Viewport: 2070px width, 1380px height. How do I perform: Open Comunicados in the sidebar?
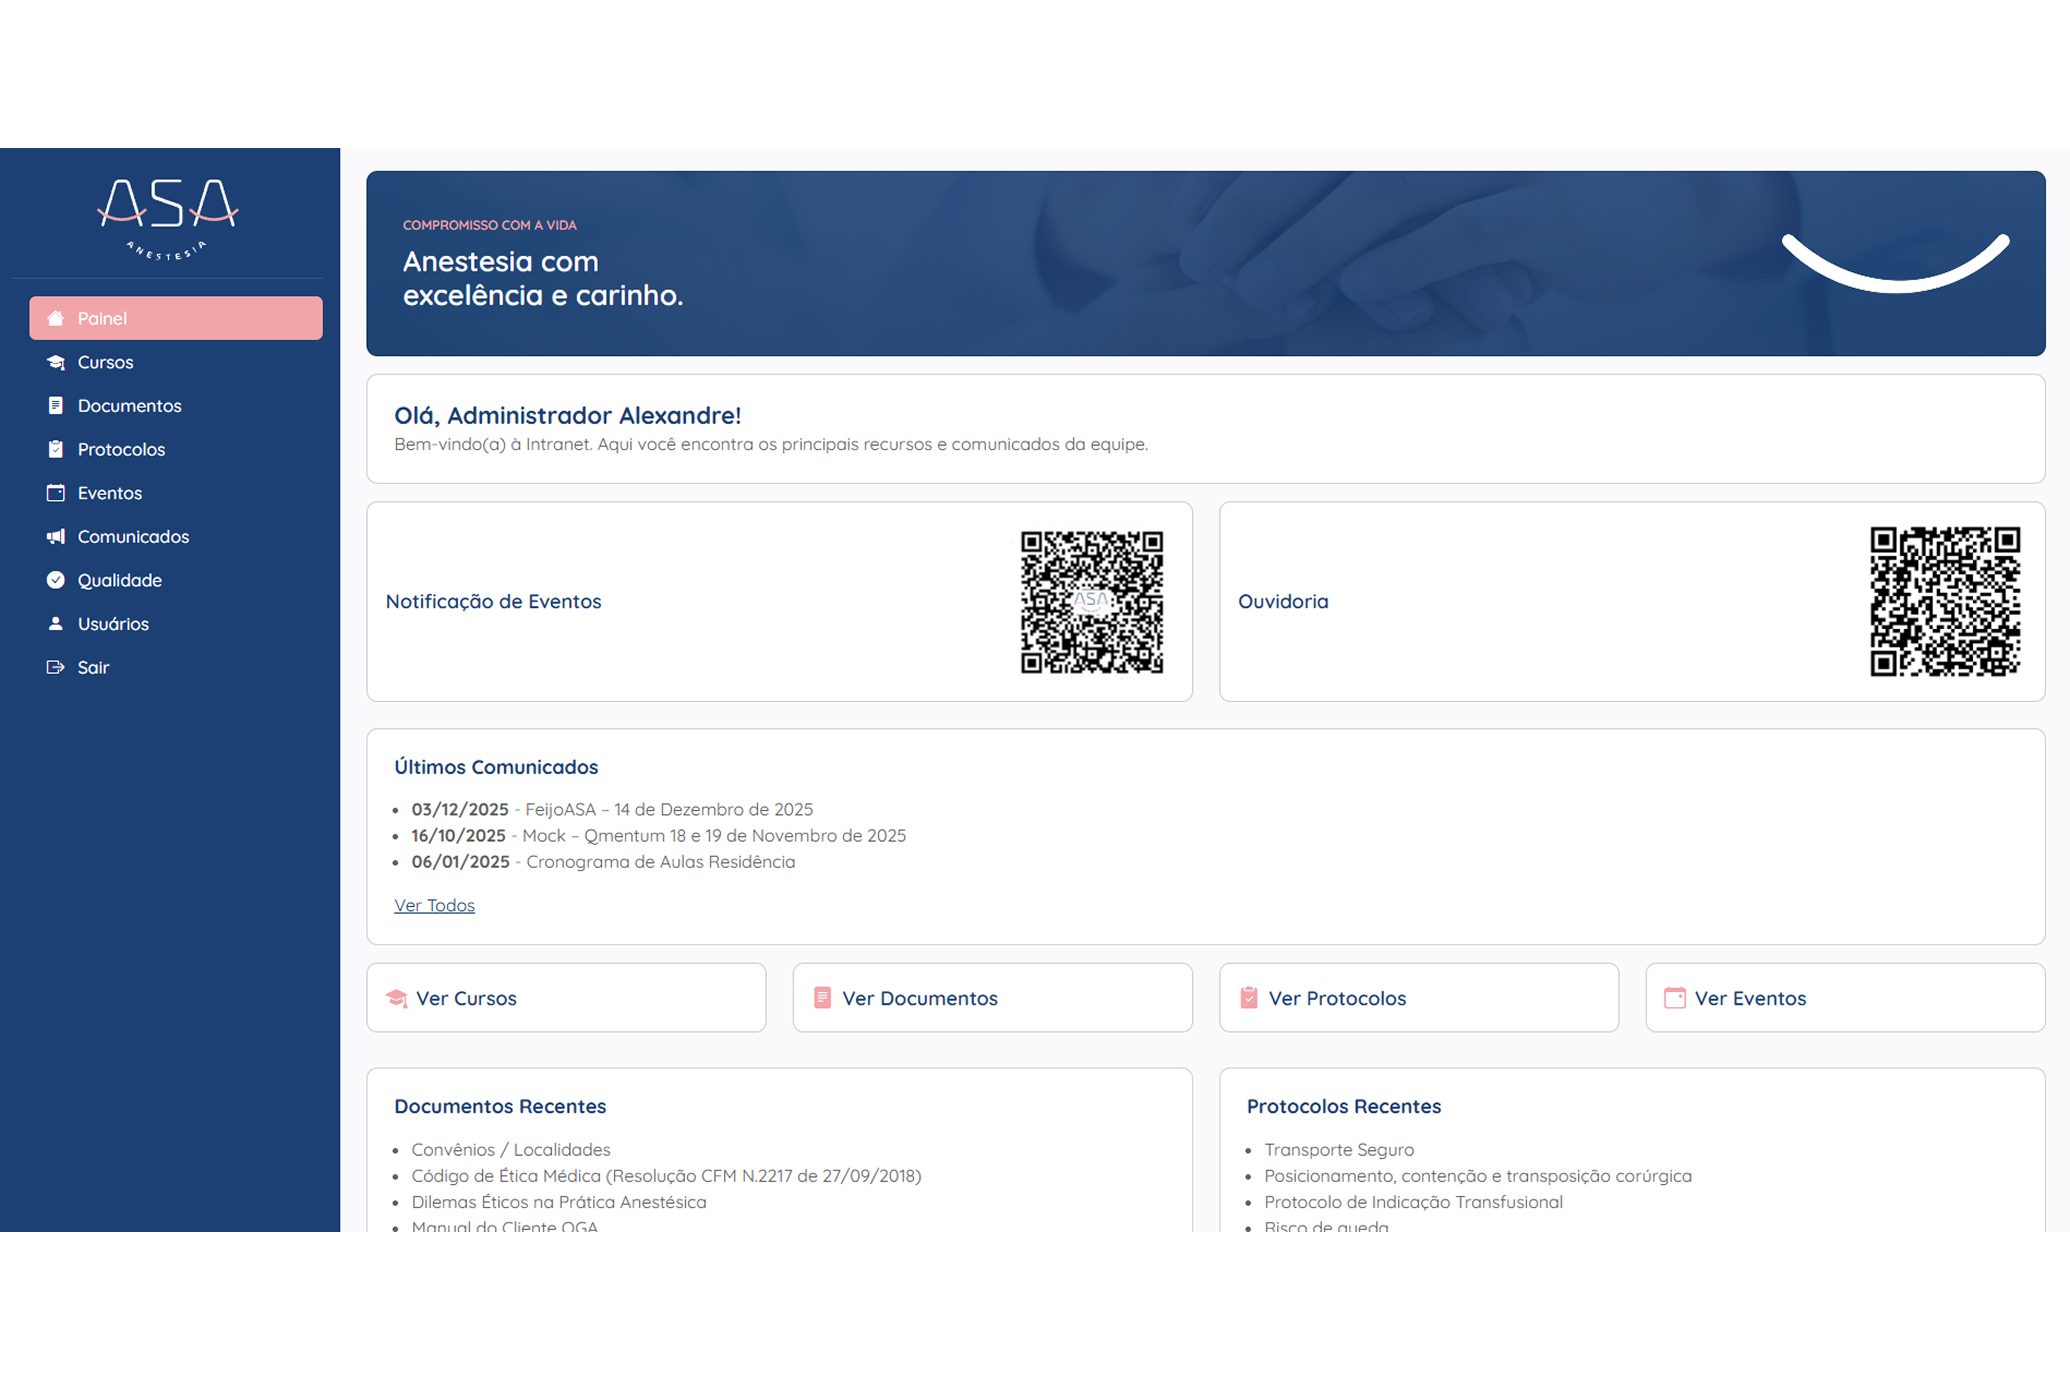[x=176, y=536]
